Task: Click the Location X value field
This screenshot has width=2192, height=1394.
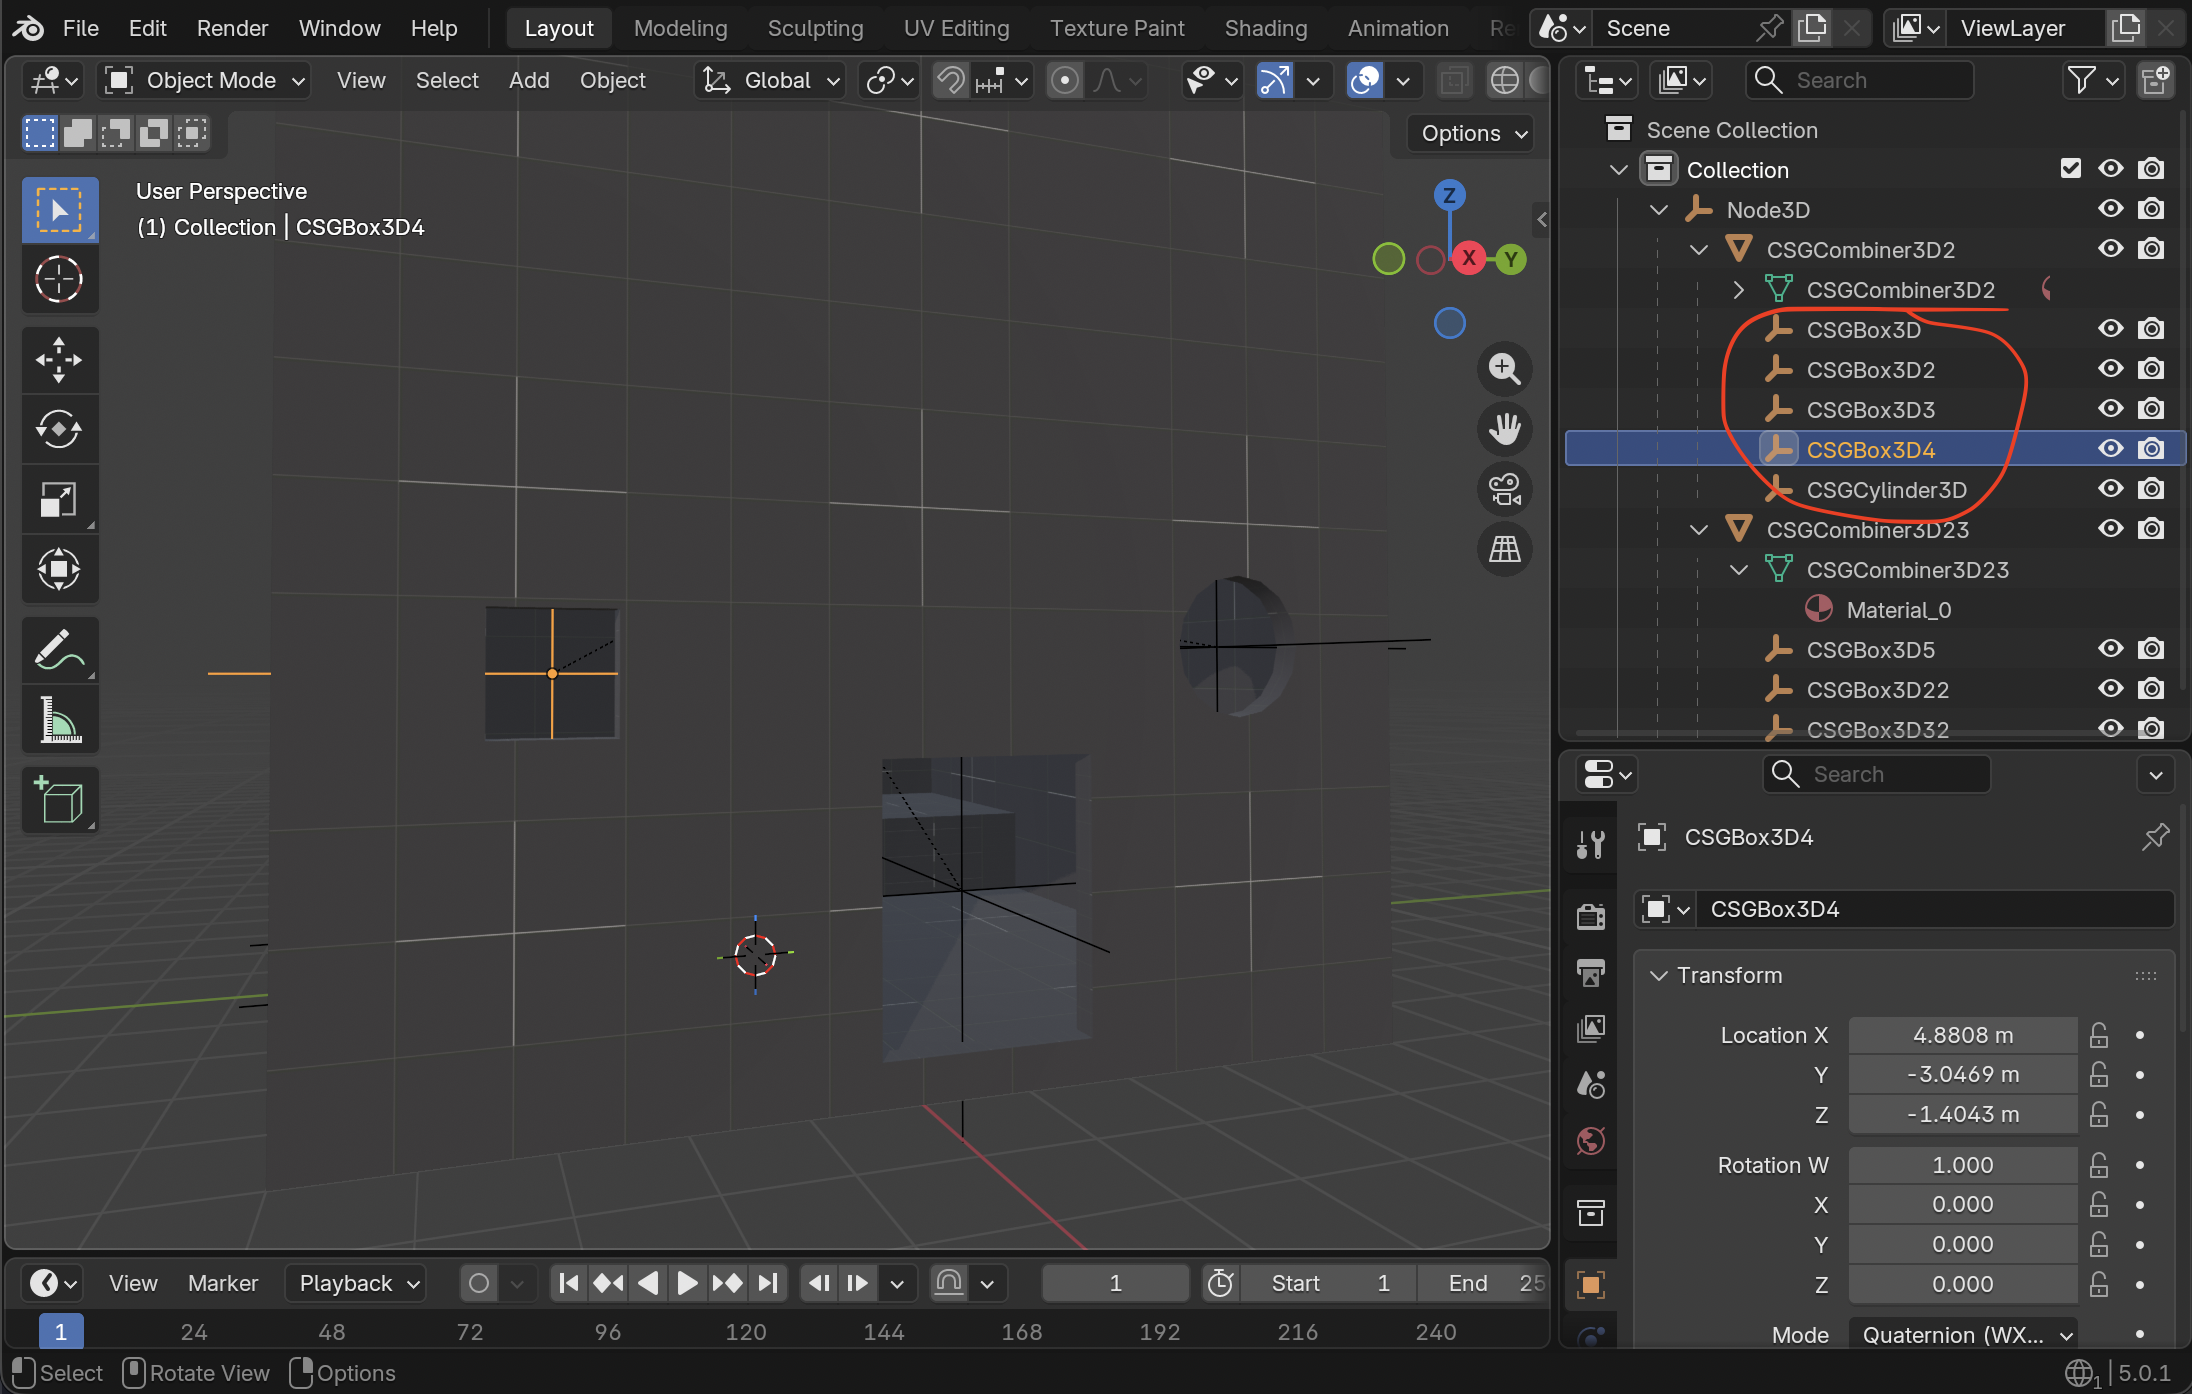Action: pos(1962,1035)
